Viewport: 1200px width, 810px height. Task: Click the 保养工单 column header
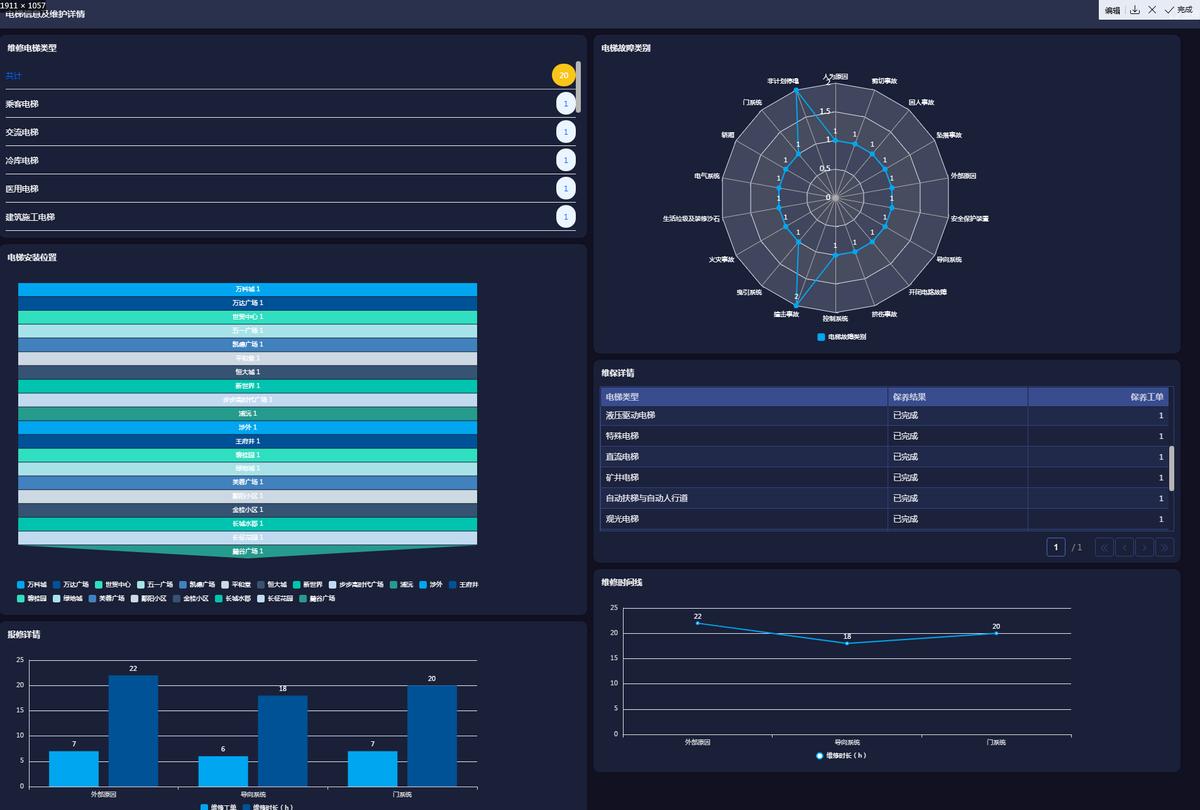click(1098, 397)
